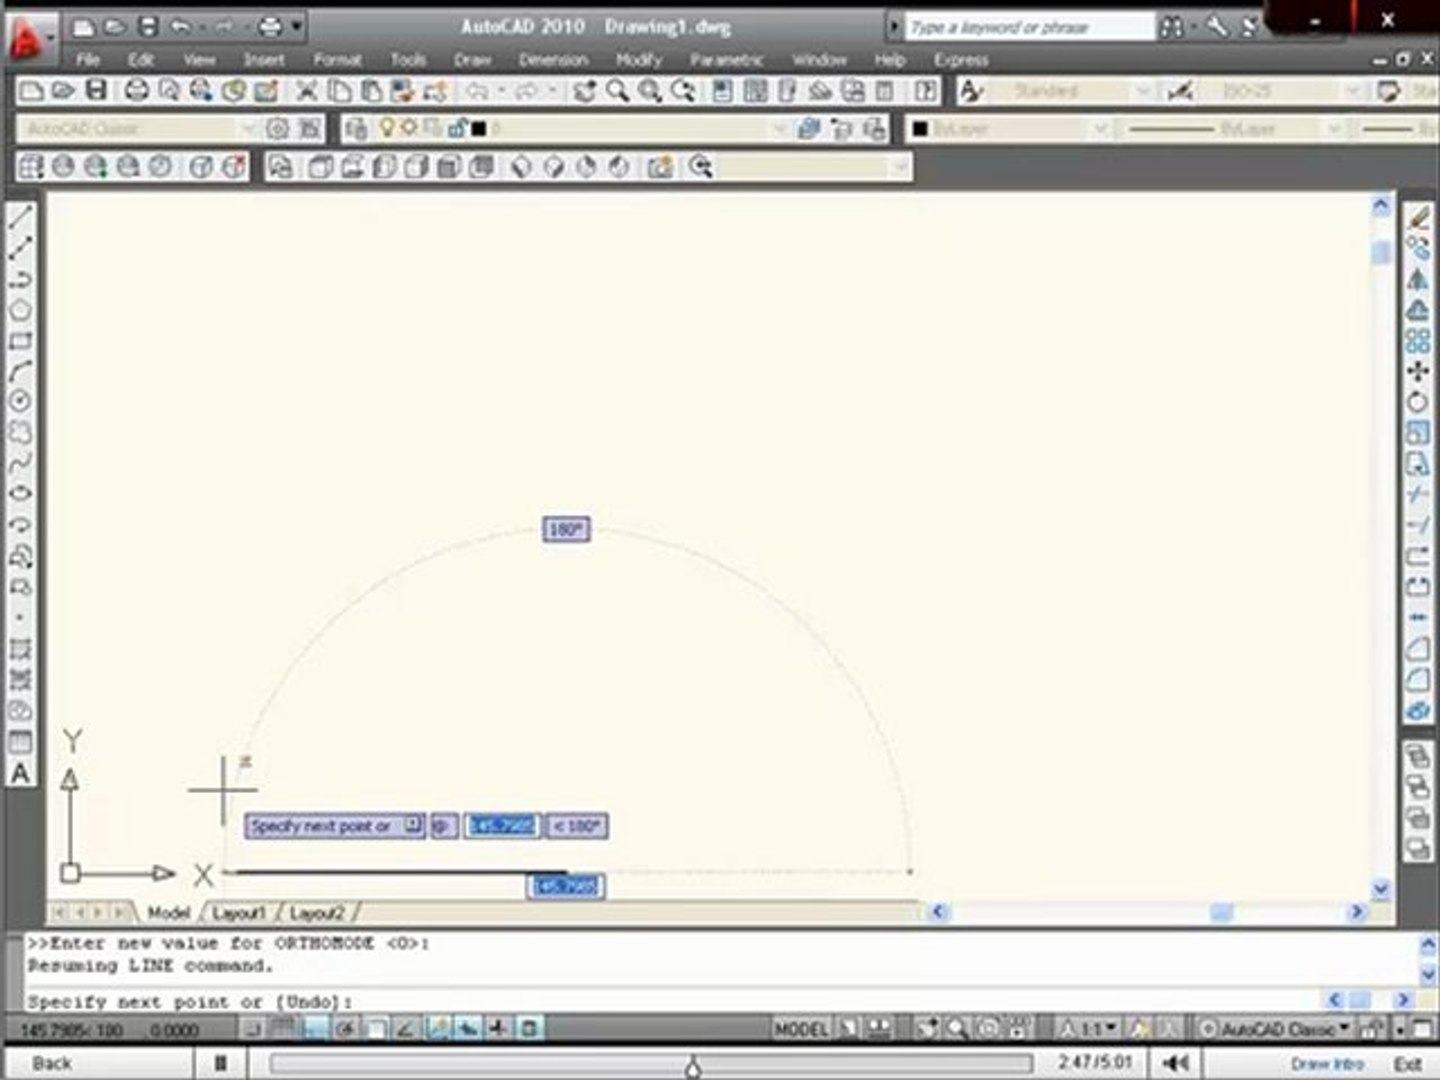1440x1080 pixels.
Task: Select the Mirror tool in Modify toolbar
Action: [1417, 279]
